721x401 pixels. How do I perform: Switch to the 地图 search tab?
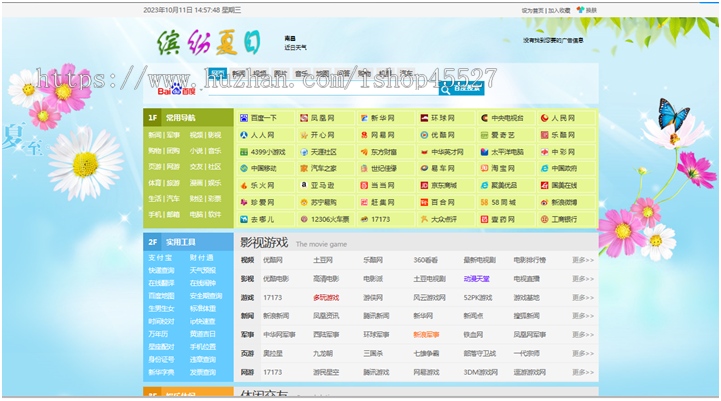click(x=322, y=73)
